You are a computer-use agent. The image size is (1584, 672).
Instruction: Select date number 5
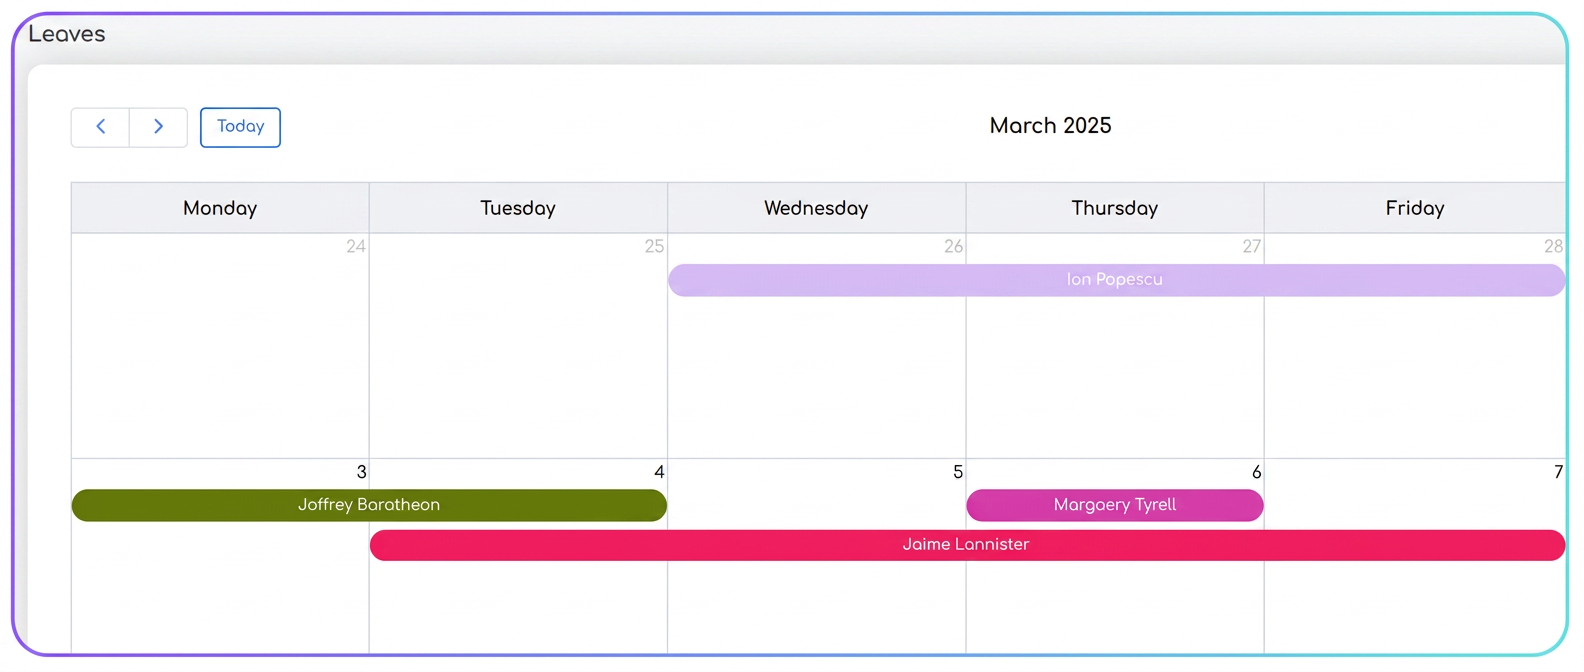[x=958, y=472]
